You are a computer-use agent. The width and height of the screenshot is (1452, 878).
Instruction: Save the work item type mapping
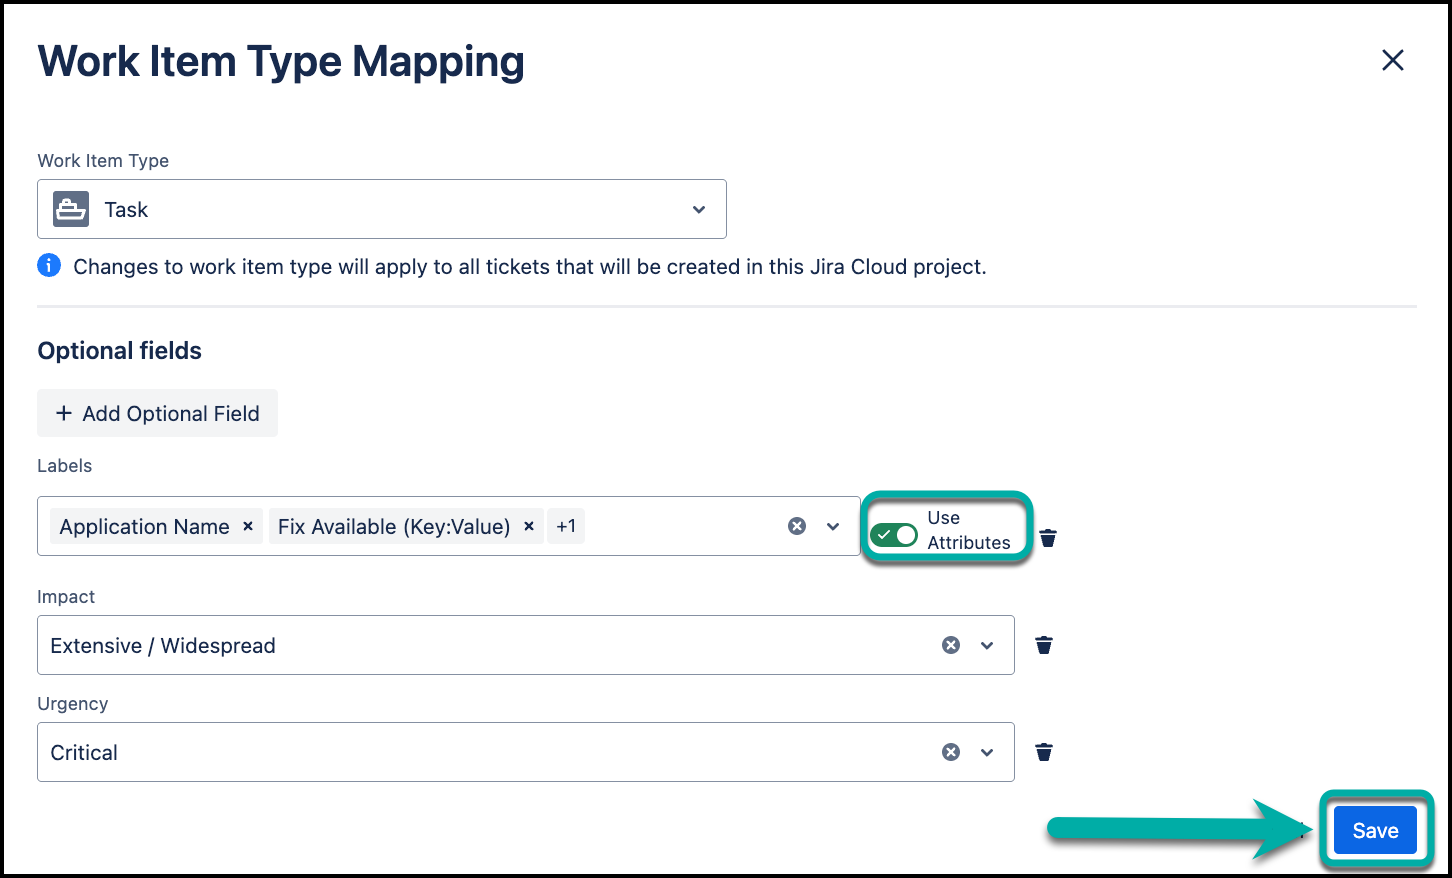pyautogui.click(x=1375, y=830)
